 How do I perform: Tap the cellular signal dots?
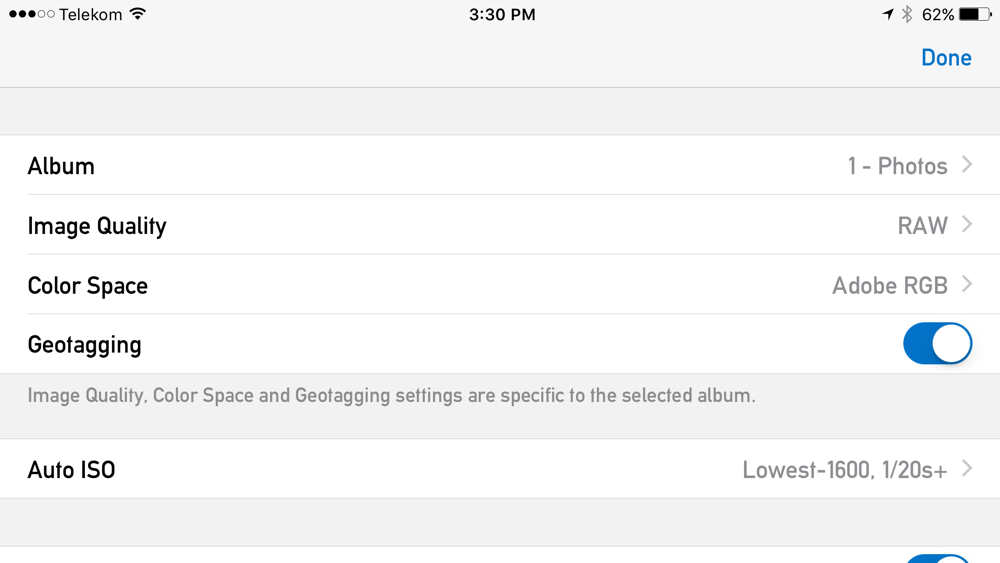pos(32,14)
